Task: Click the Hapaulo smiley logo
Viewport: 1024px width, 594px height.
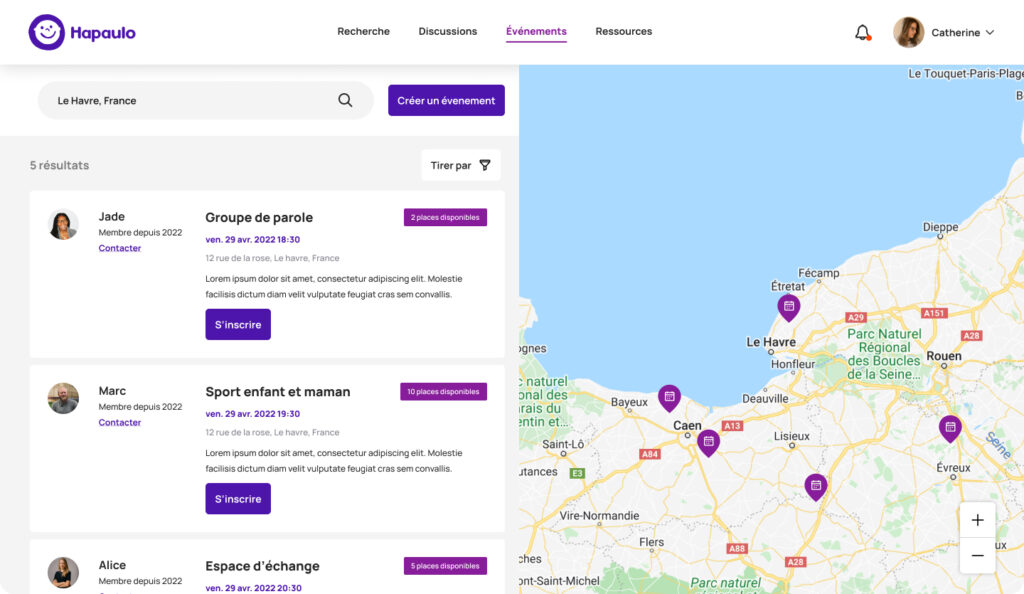Action: coord(46,32)
